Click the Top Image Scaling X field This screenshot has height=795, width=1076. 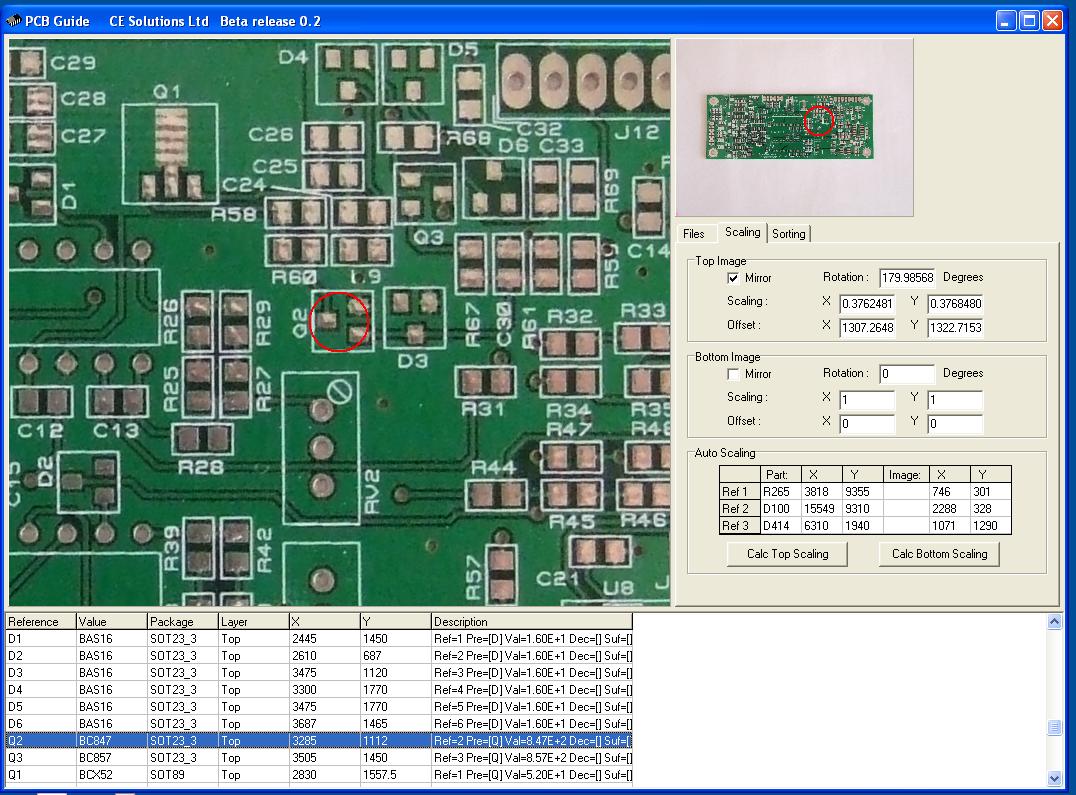click(x=866, y=304)
